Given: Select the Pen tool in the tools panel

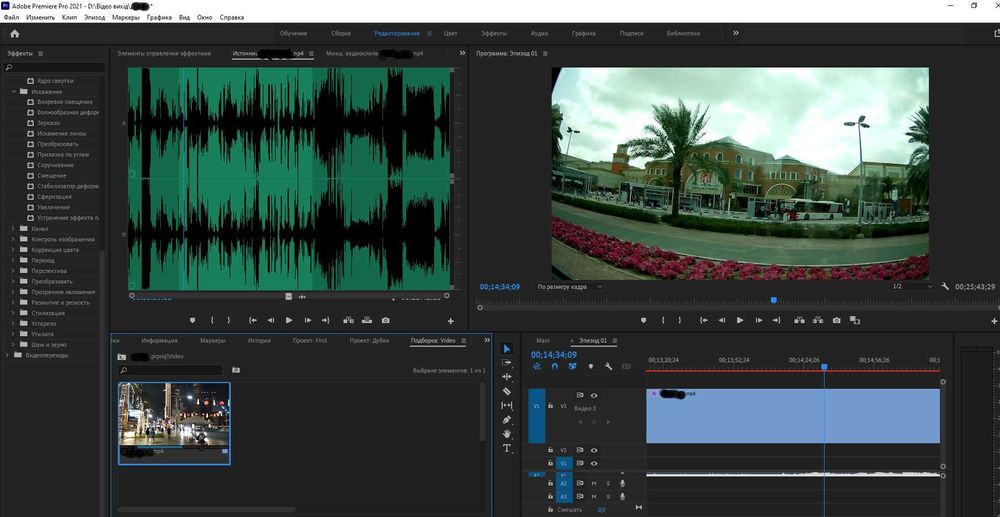Looking at the screenshot, I should 507,420.
